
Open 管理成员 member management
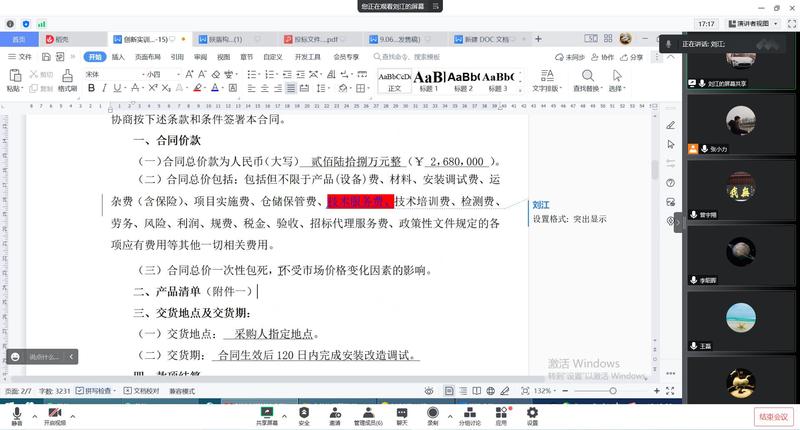click(366, 412)
